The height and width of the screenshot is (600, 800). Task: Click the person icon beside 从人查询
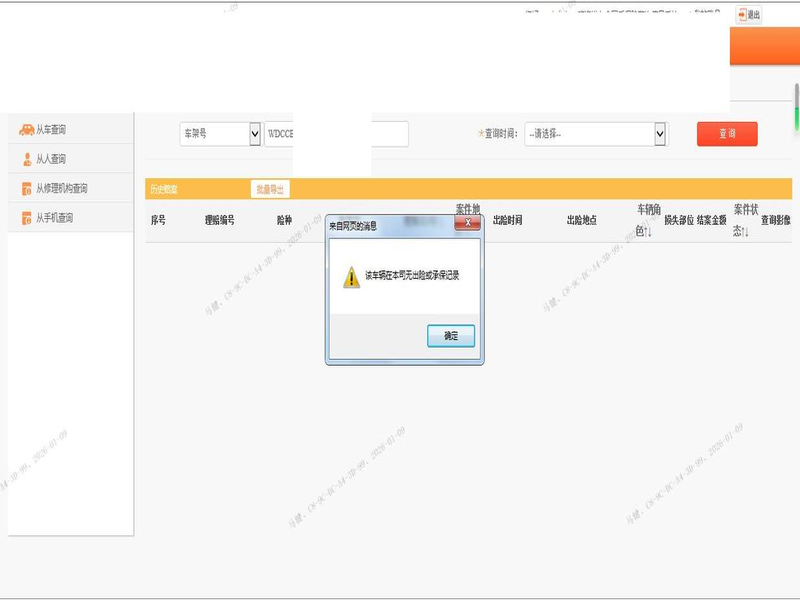(x=27, y=159)
